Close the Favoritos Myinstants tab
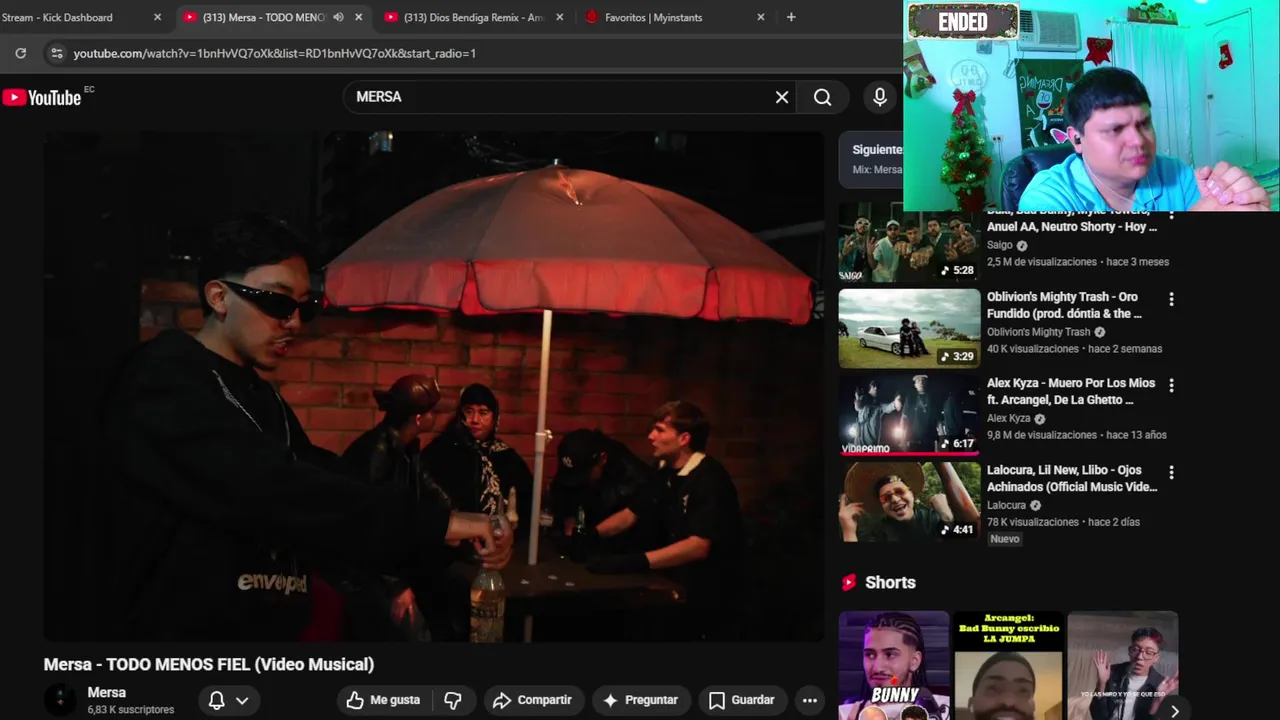This screenshot has height=720, width=1280. [761, 17]
